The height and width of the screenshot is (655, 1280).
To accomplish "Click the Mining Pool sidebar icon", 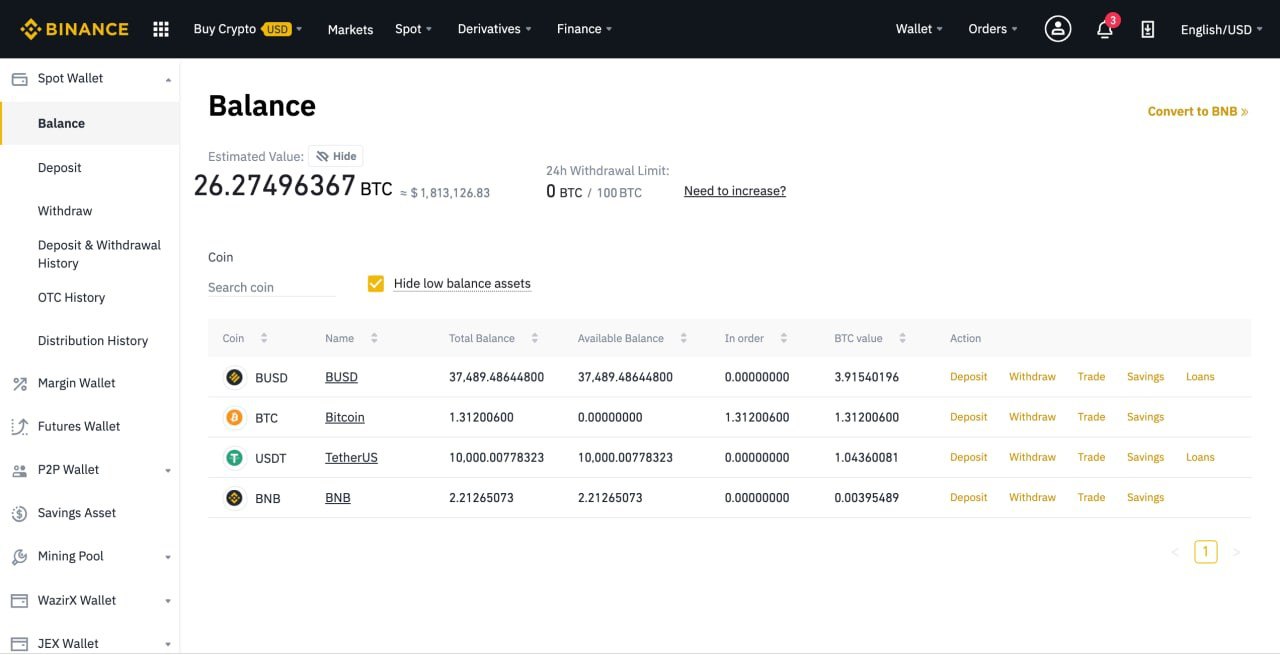I will (19, 556).
